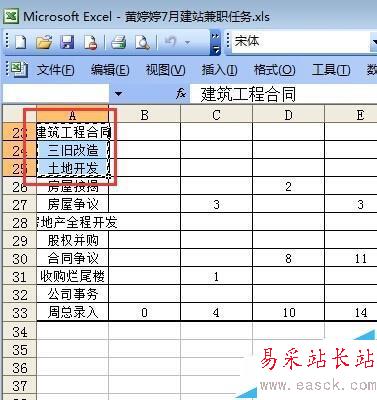Open the 工具(T) menu
The width and height of the screenshot is (377, 400).
[x=331, y=70]
